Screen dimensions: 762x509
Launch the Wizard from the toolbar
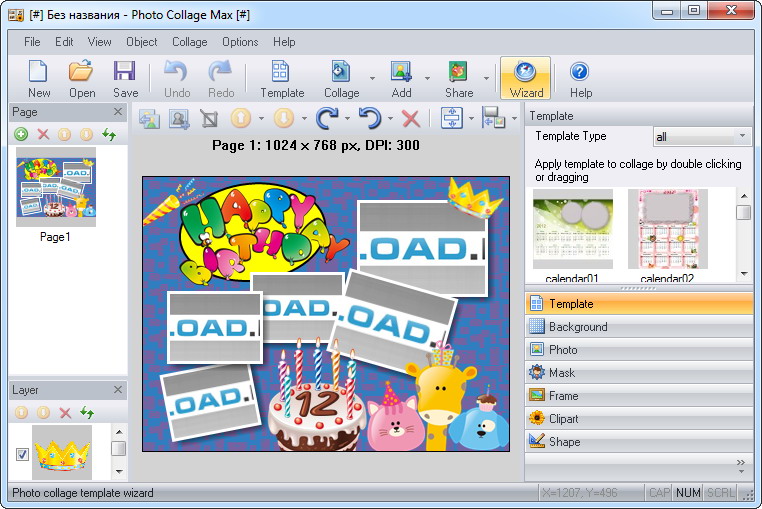[x=526, y=79]
